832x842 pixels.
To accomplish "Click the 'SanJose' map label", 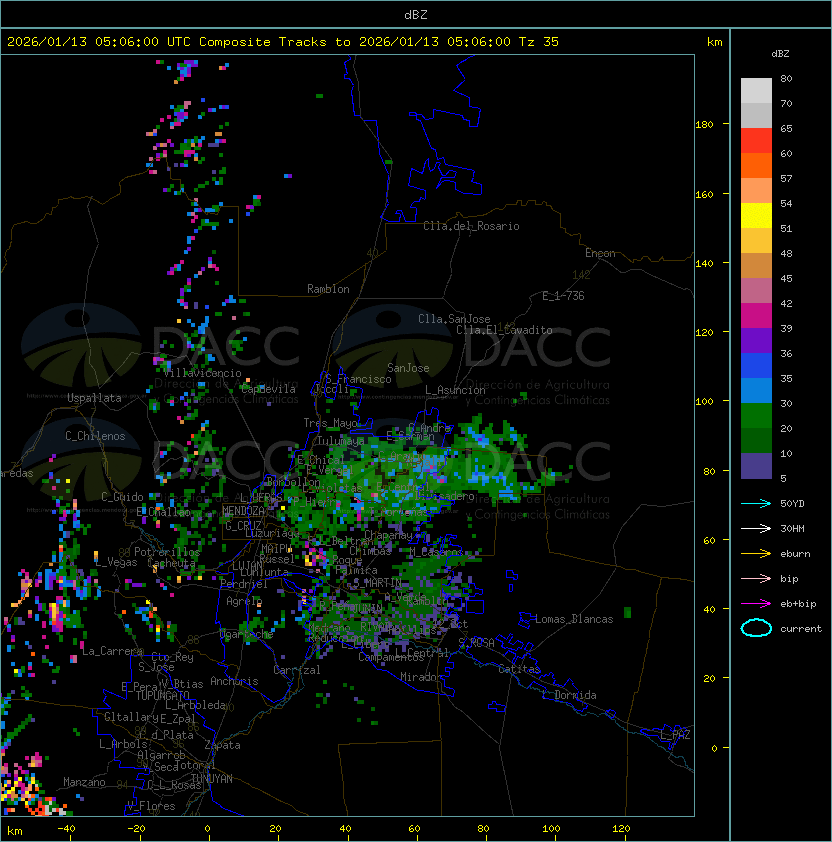I will pos(408,368).
